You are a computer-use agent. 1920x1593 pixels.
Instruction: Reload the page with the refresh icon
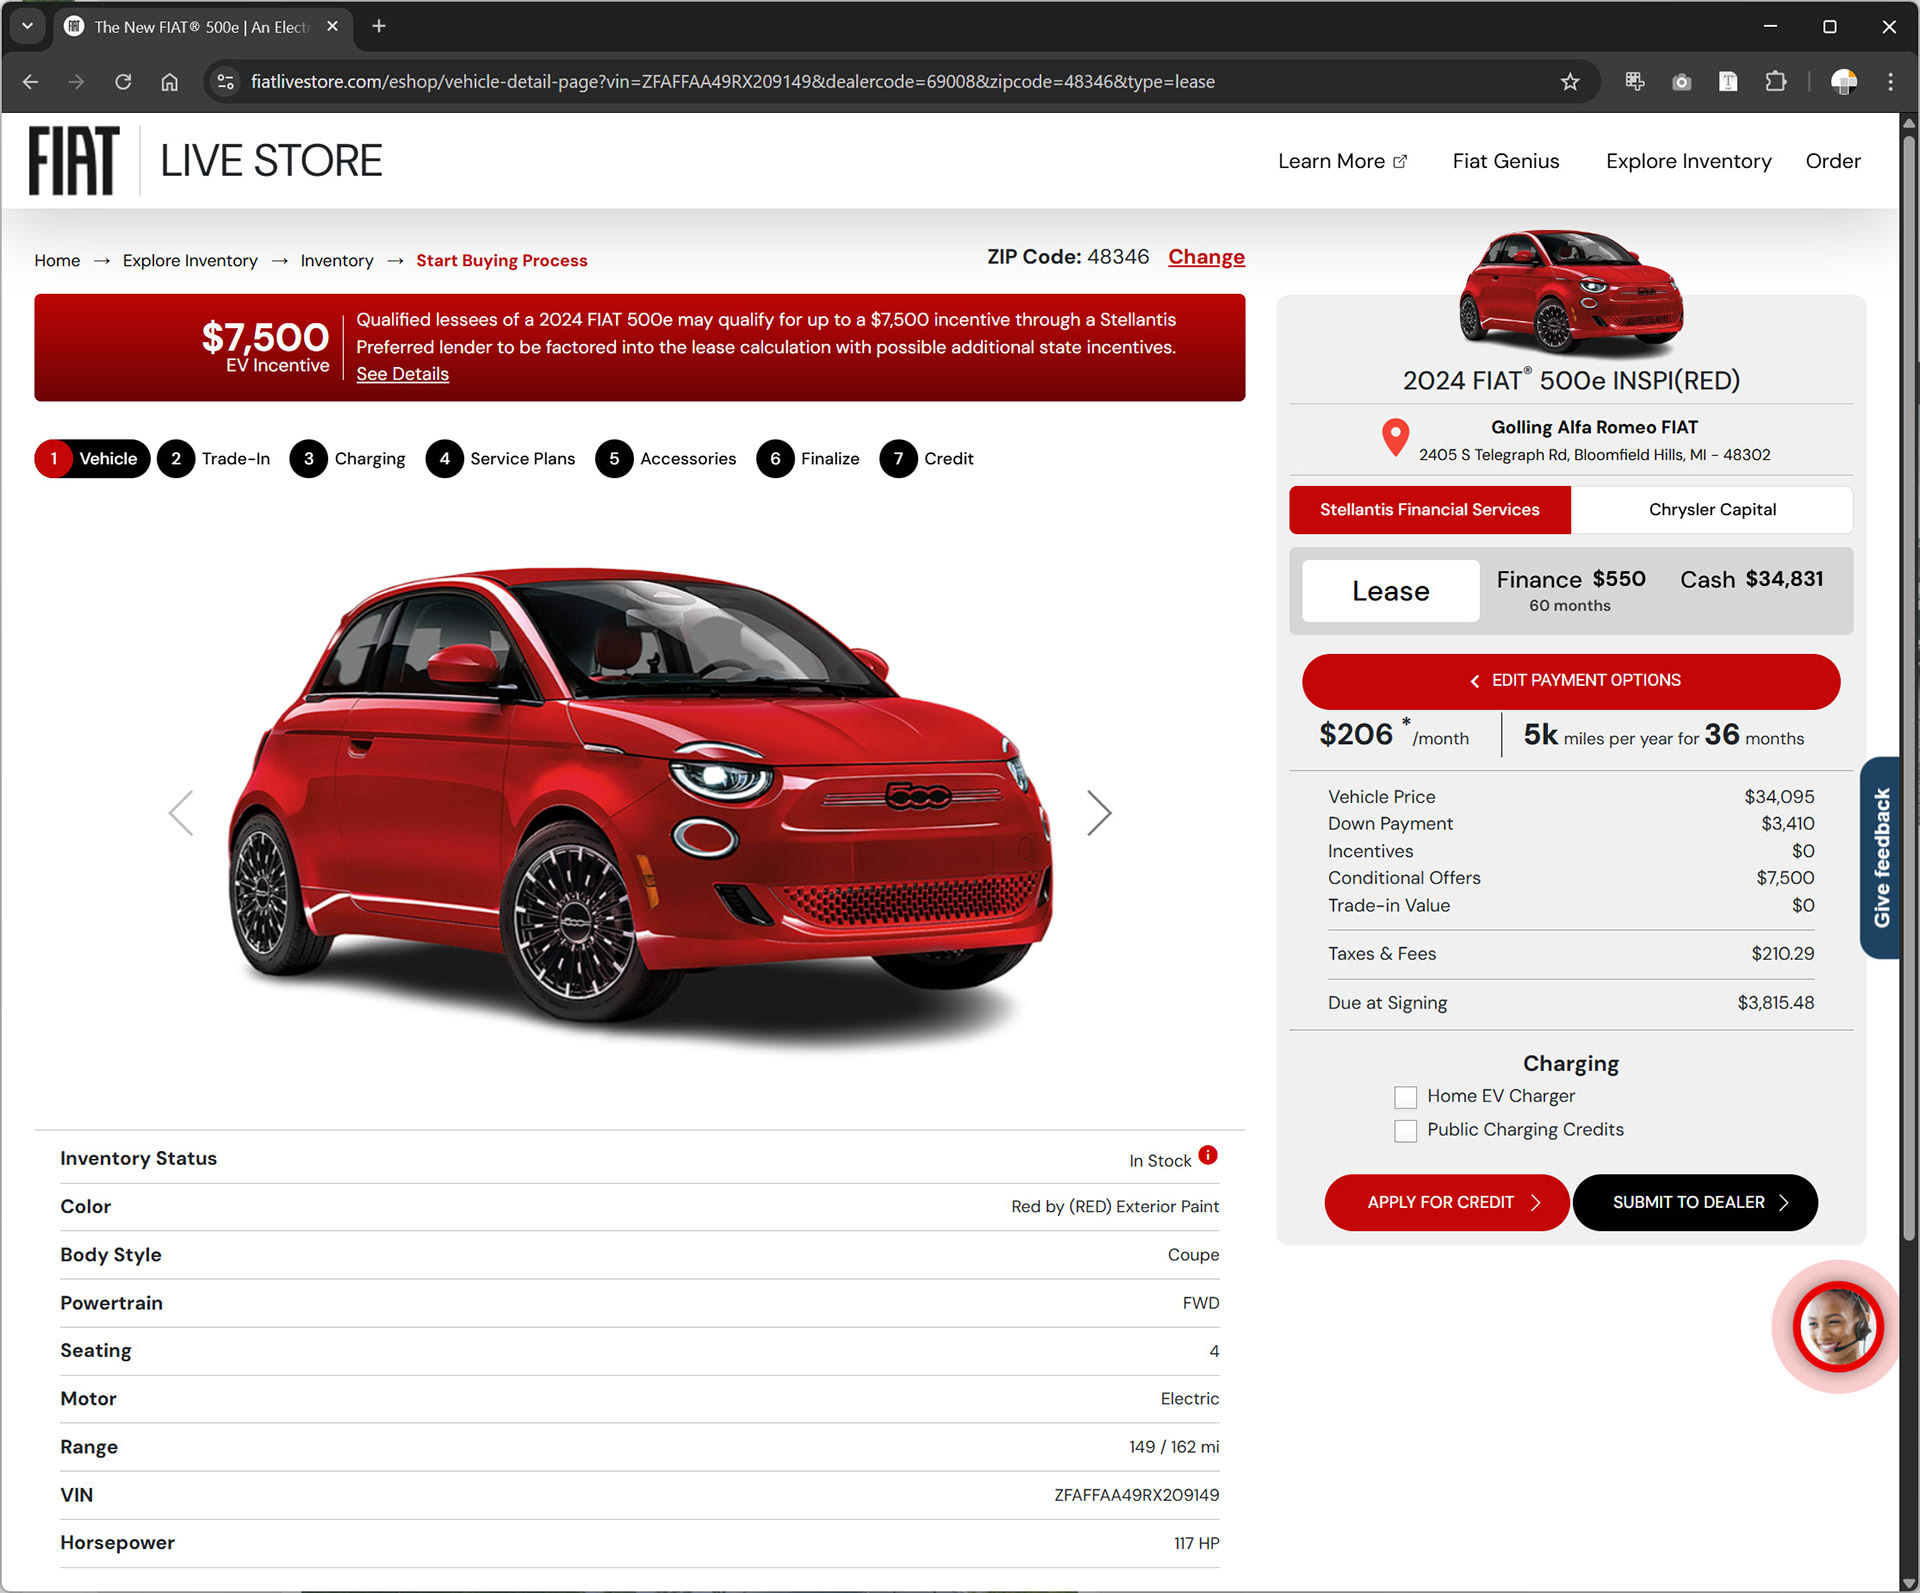click(x=123, y=82)
